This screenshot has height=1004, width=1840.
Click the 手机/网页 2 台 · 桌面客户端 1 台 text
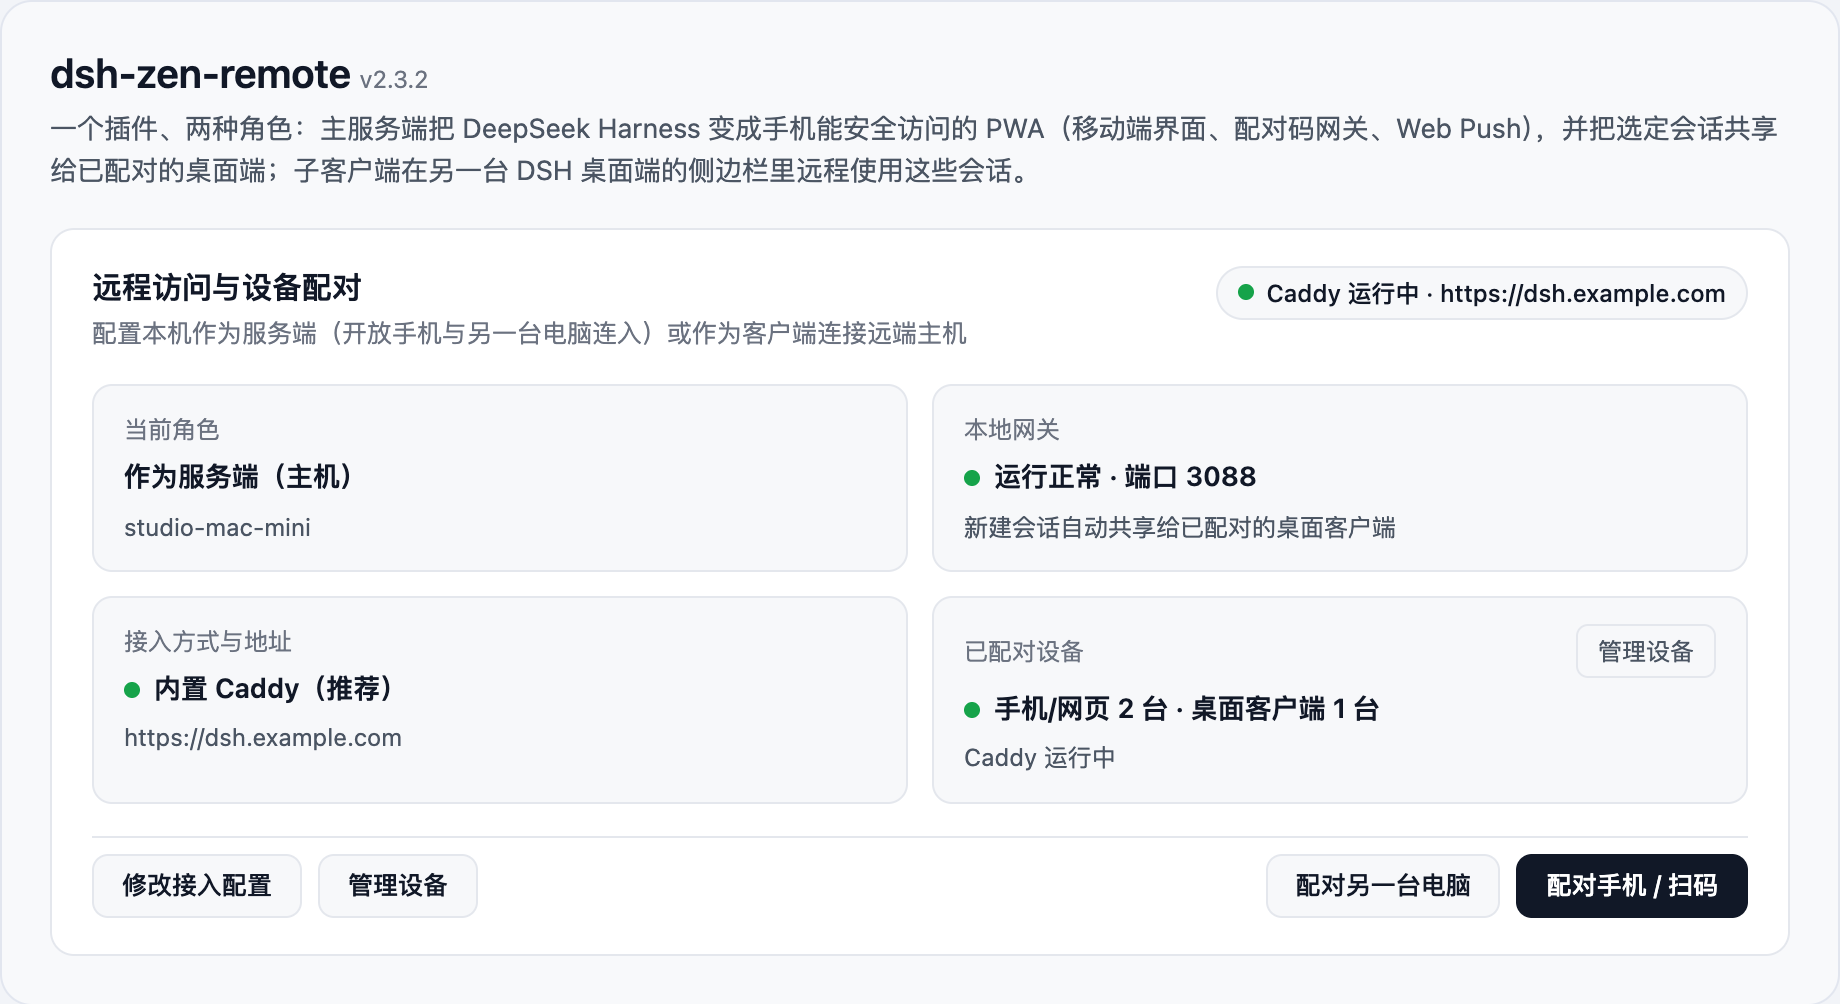click(x=1187, y=709)
